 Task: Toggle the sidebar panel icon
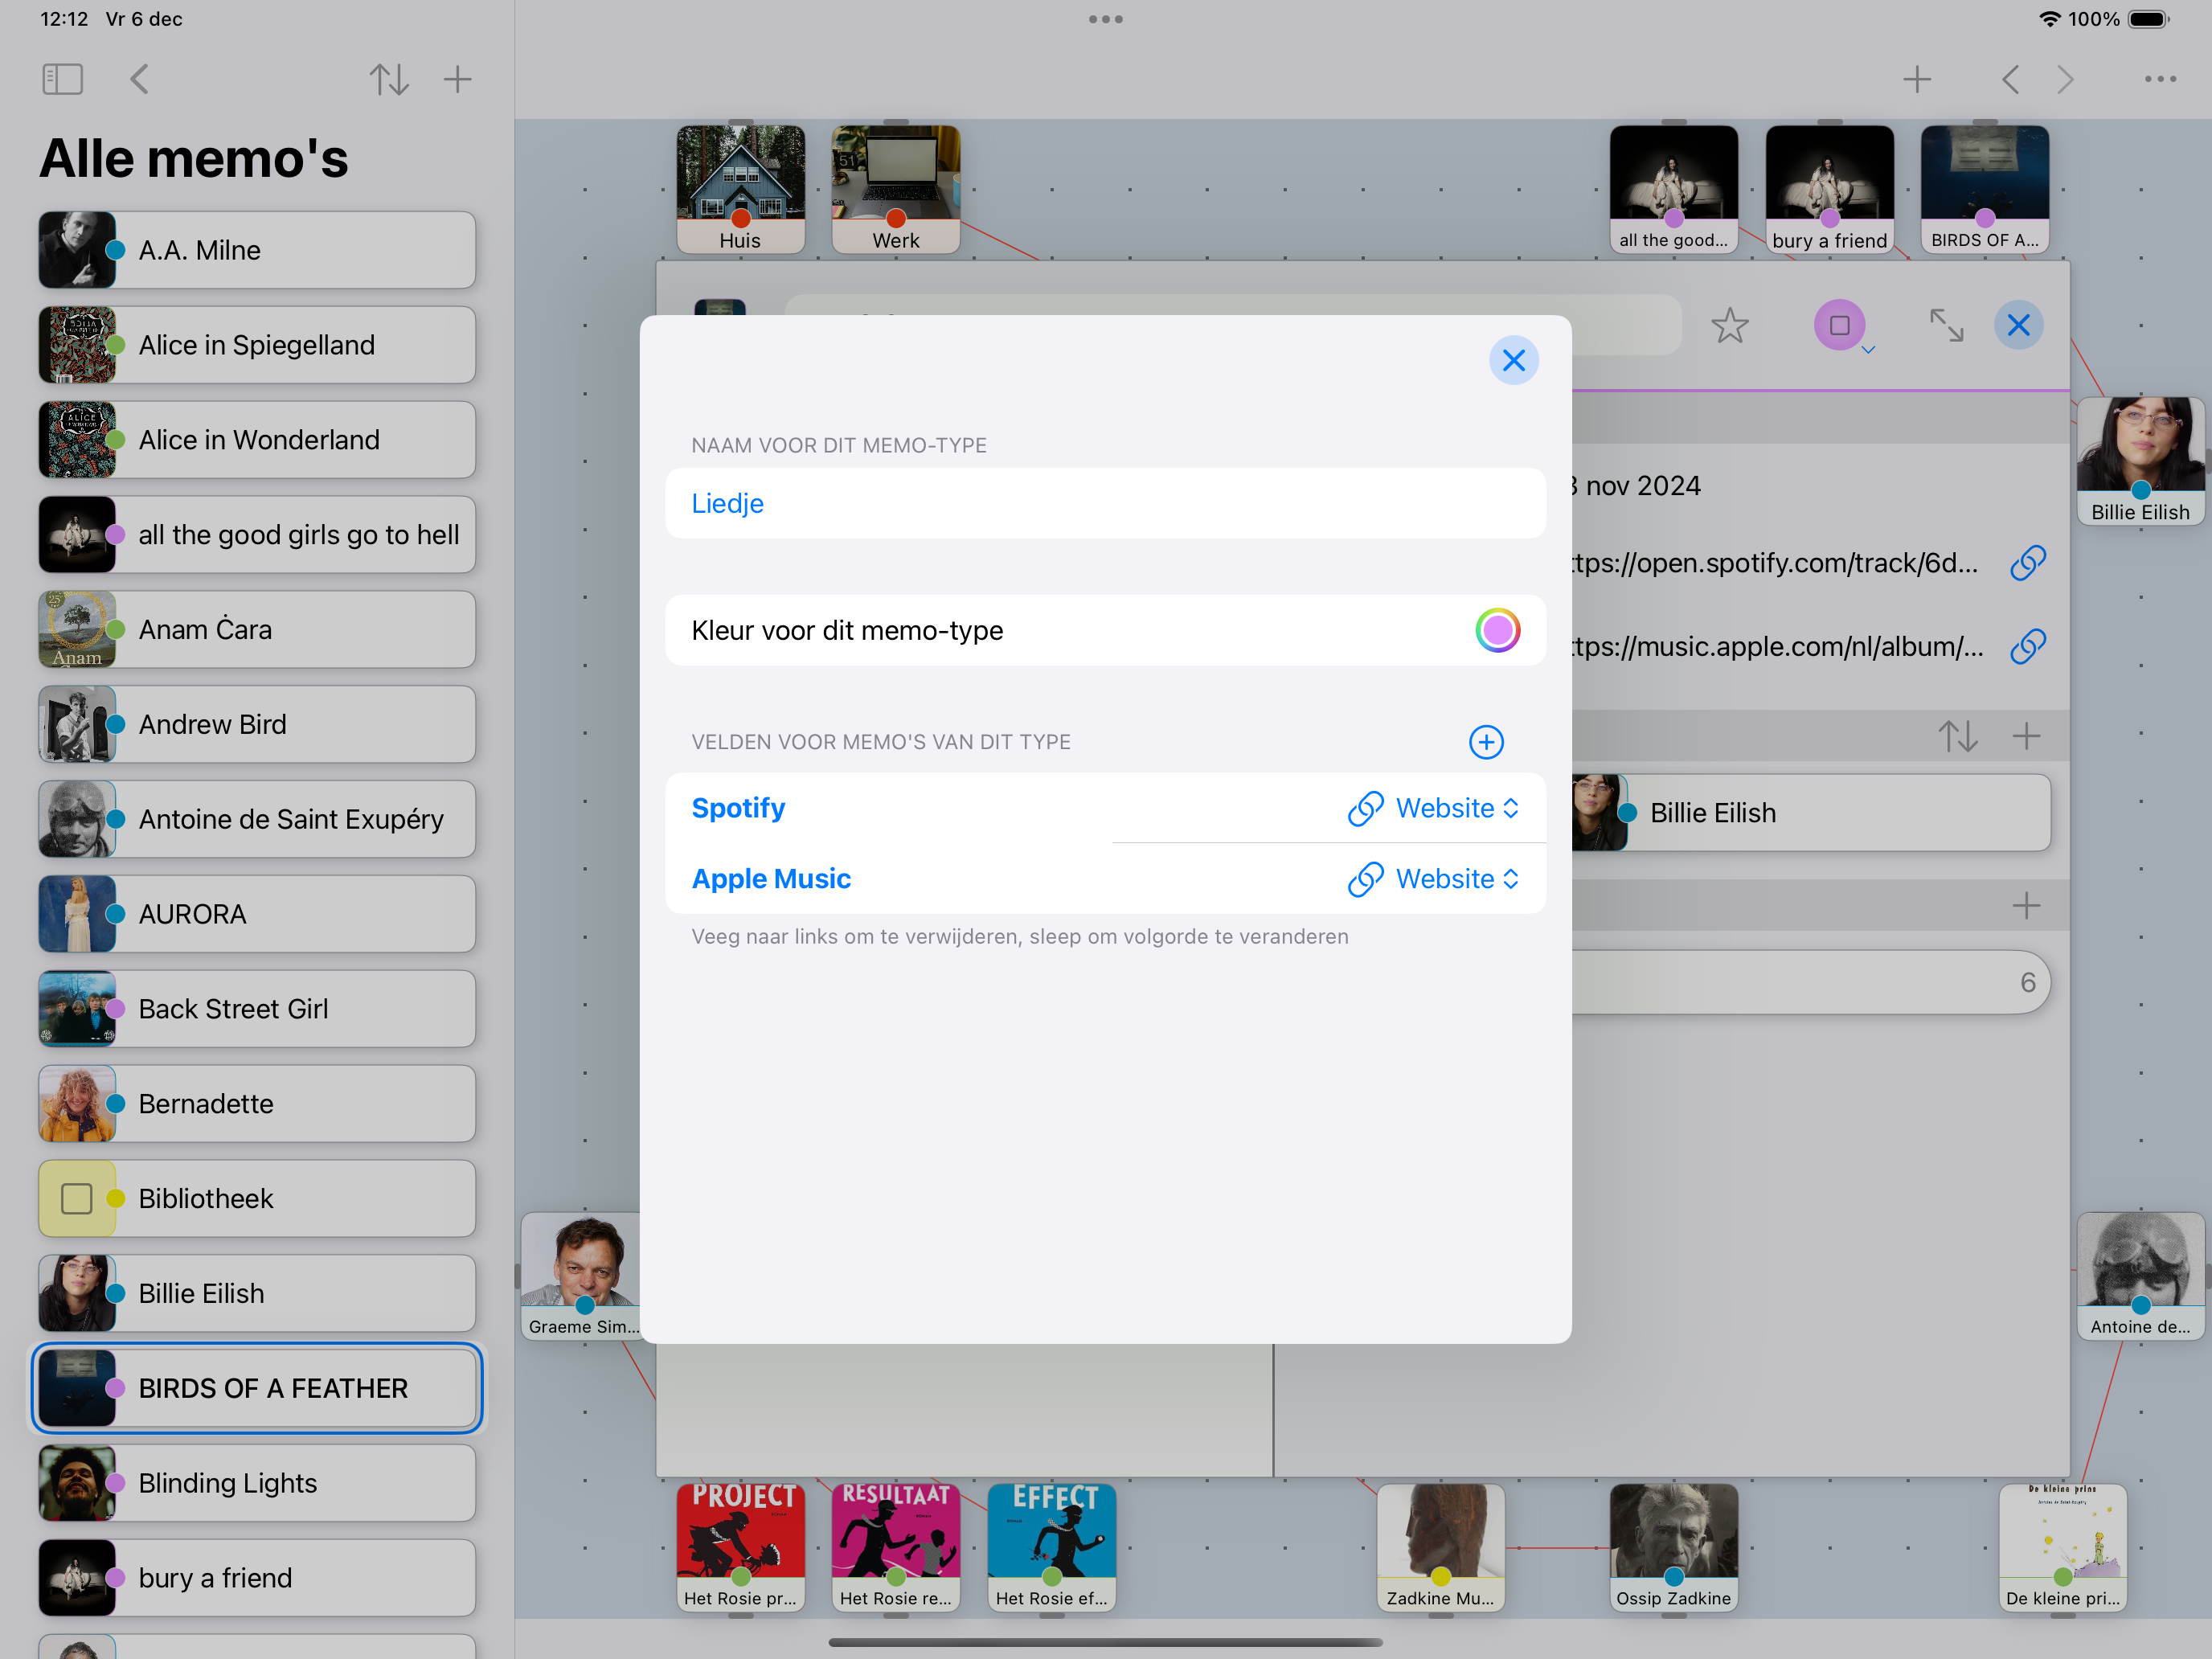pos(62,79)
